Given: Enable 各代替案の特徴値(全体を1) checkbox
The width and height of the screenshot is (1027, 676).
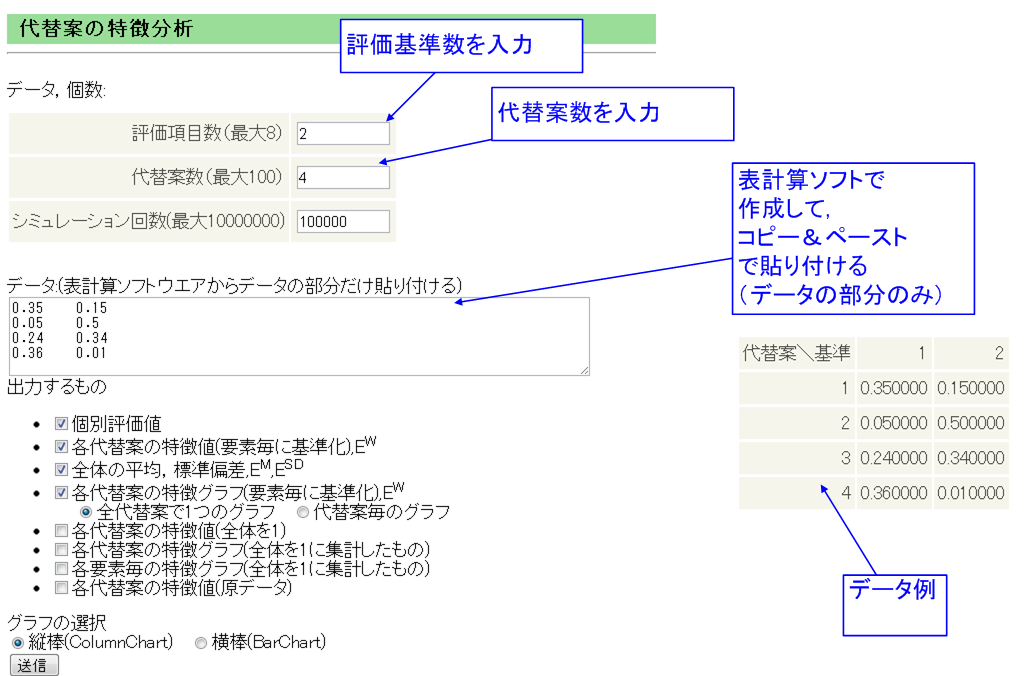Looking at the screenshot, I should [x=61, y=530].
